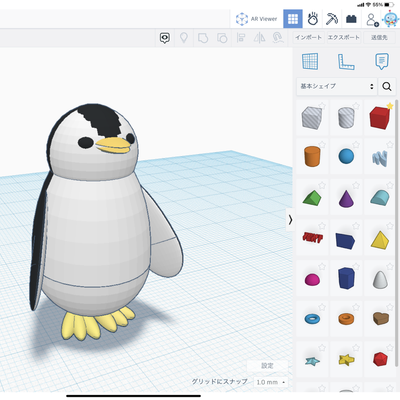Viewport: 400px width, 400px height.
Task: Select the penguin's yellow beak
Action: [113, 146]
